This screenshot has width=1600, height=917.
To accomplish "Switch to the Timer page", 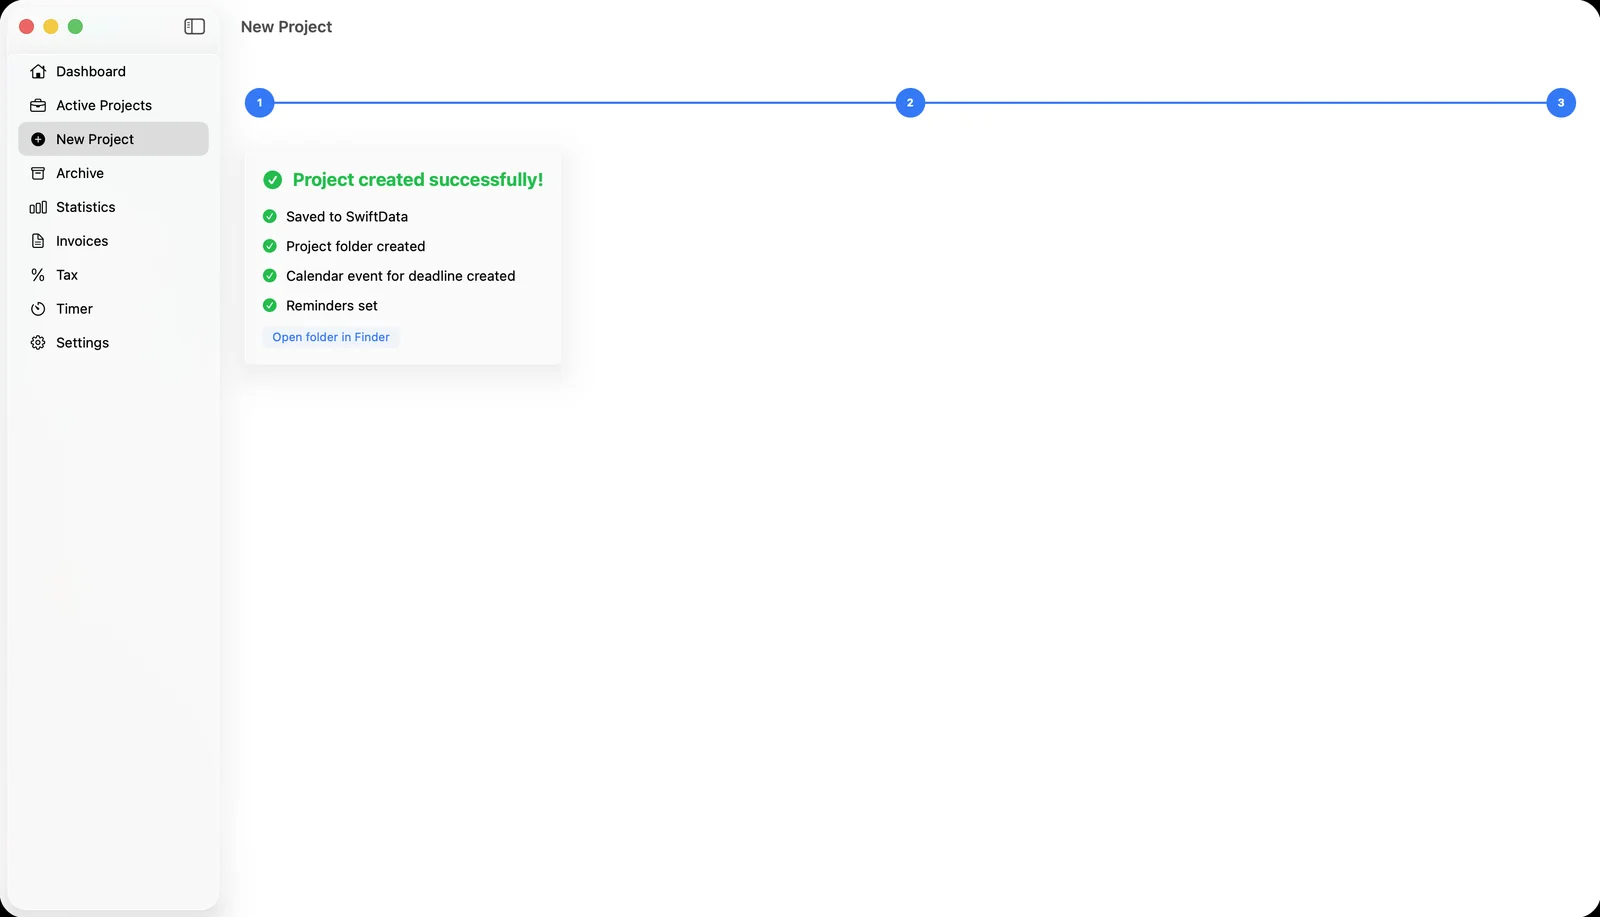I will click(x=113, y=309).
